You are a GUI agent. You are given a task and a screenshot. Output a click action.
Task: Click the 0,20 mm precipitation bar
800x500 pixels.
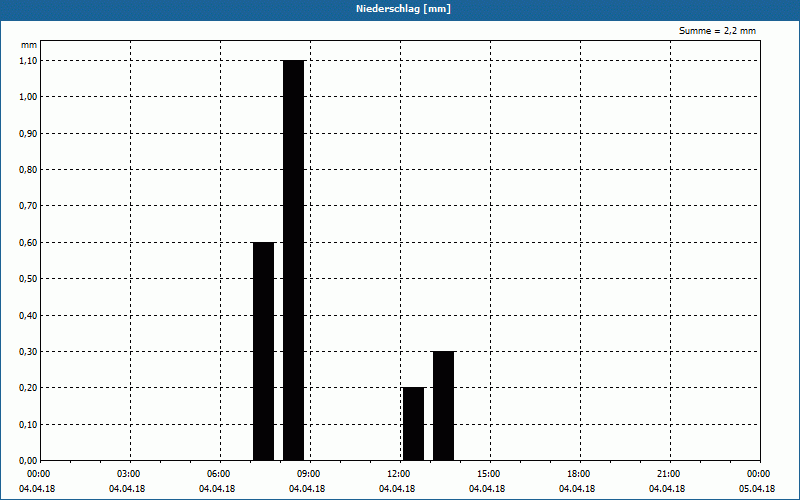(413, 424)
